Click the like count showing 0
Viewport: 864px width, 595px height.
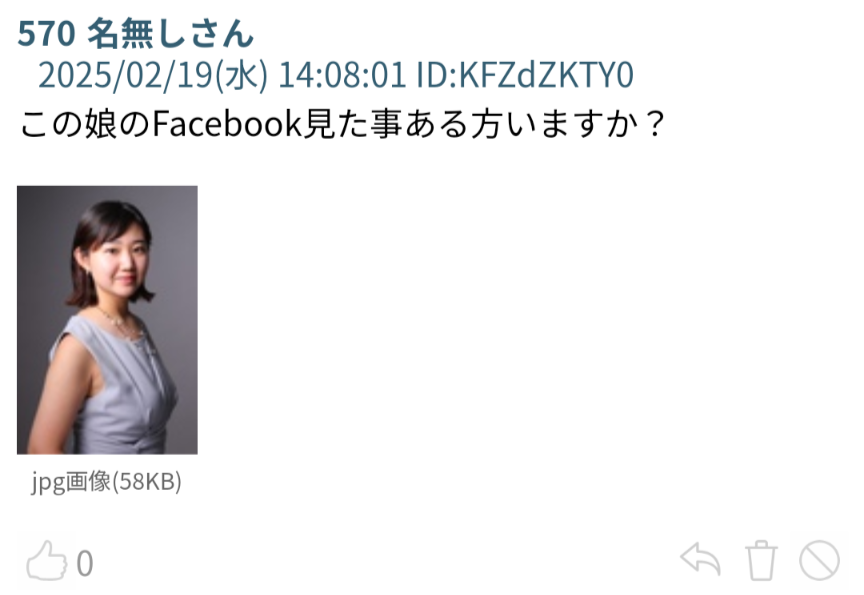pyautogui.click(x=85, y=564)
